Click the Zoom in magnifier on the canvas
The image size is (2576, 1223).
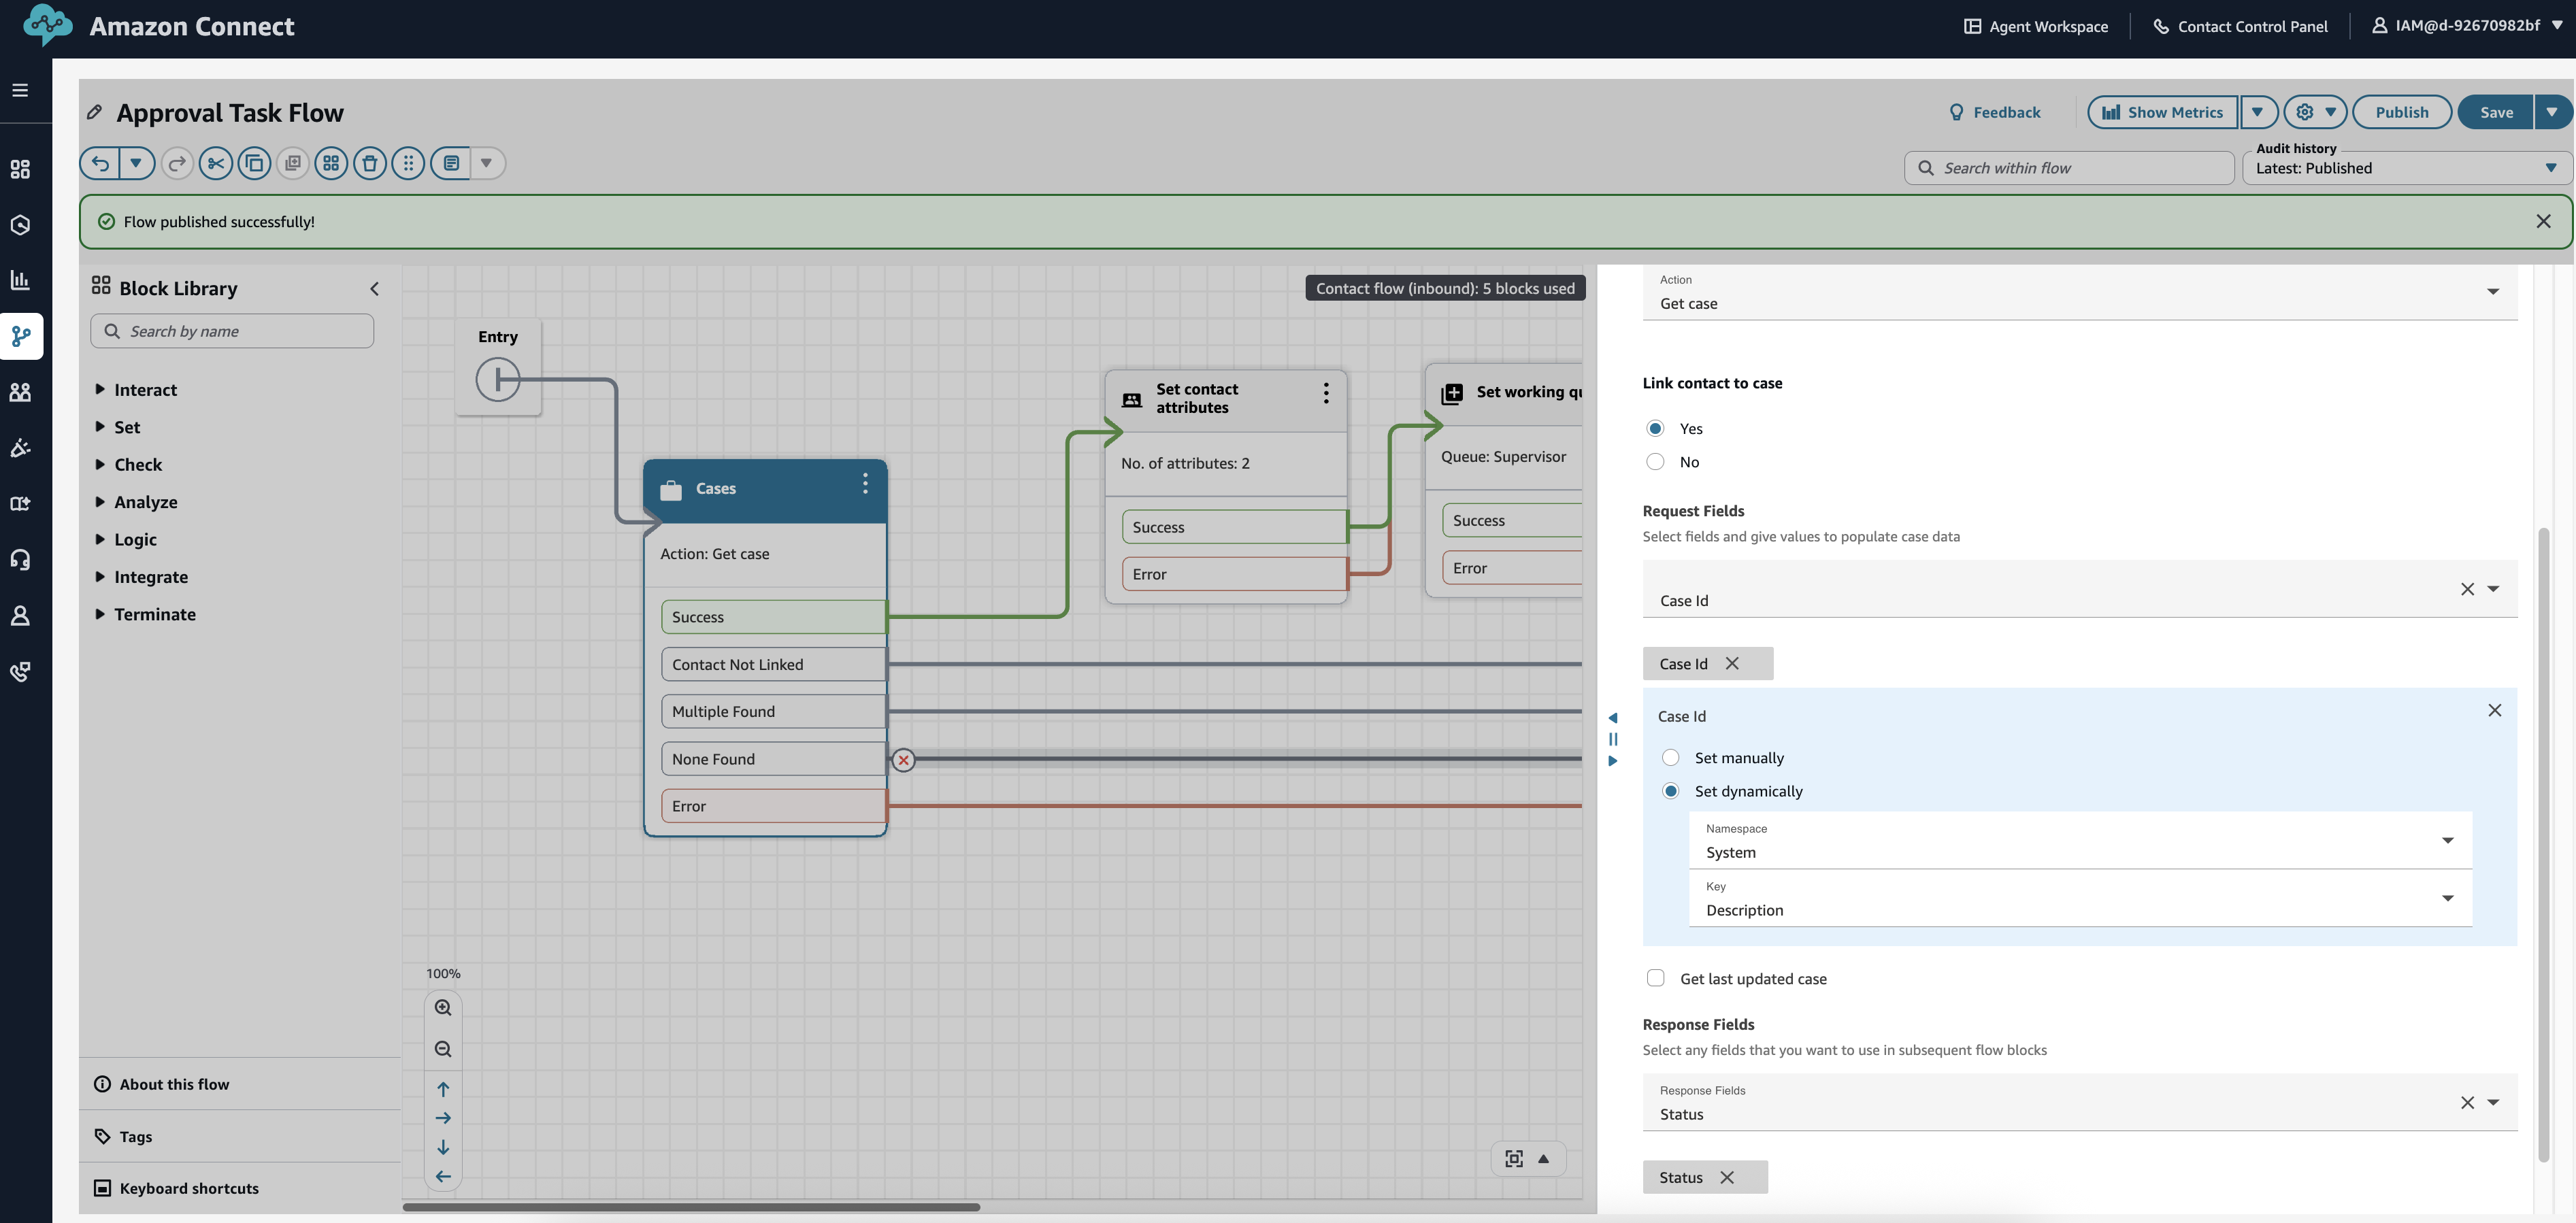coord(443,1007)
